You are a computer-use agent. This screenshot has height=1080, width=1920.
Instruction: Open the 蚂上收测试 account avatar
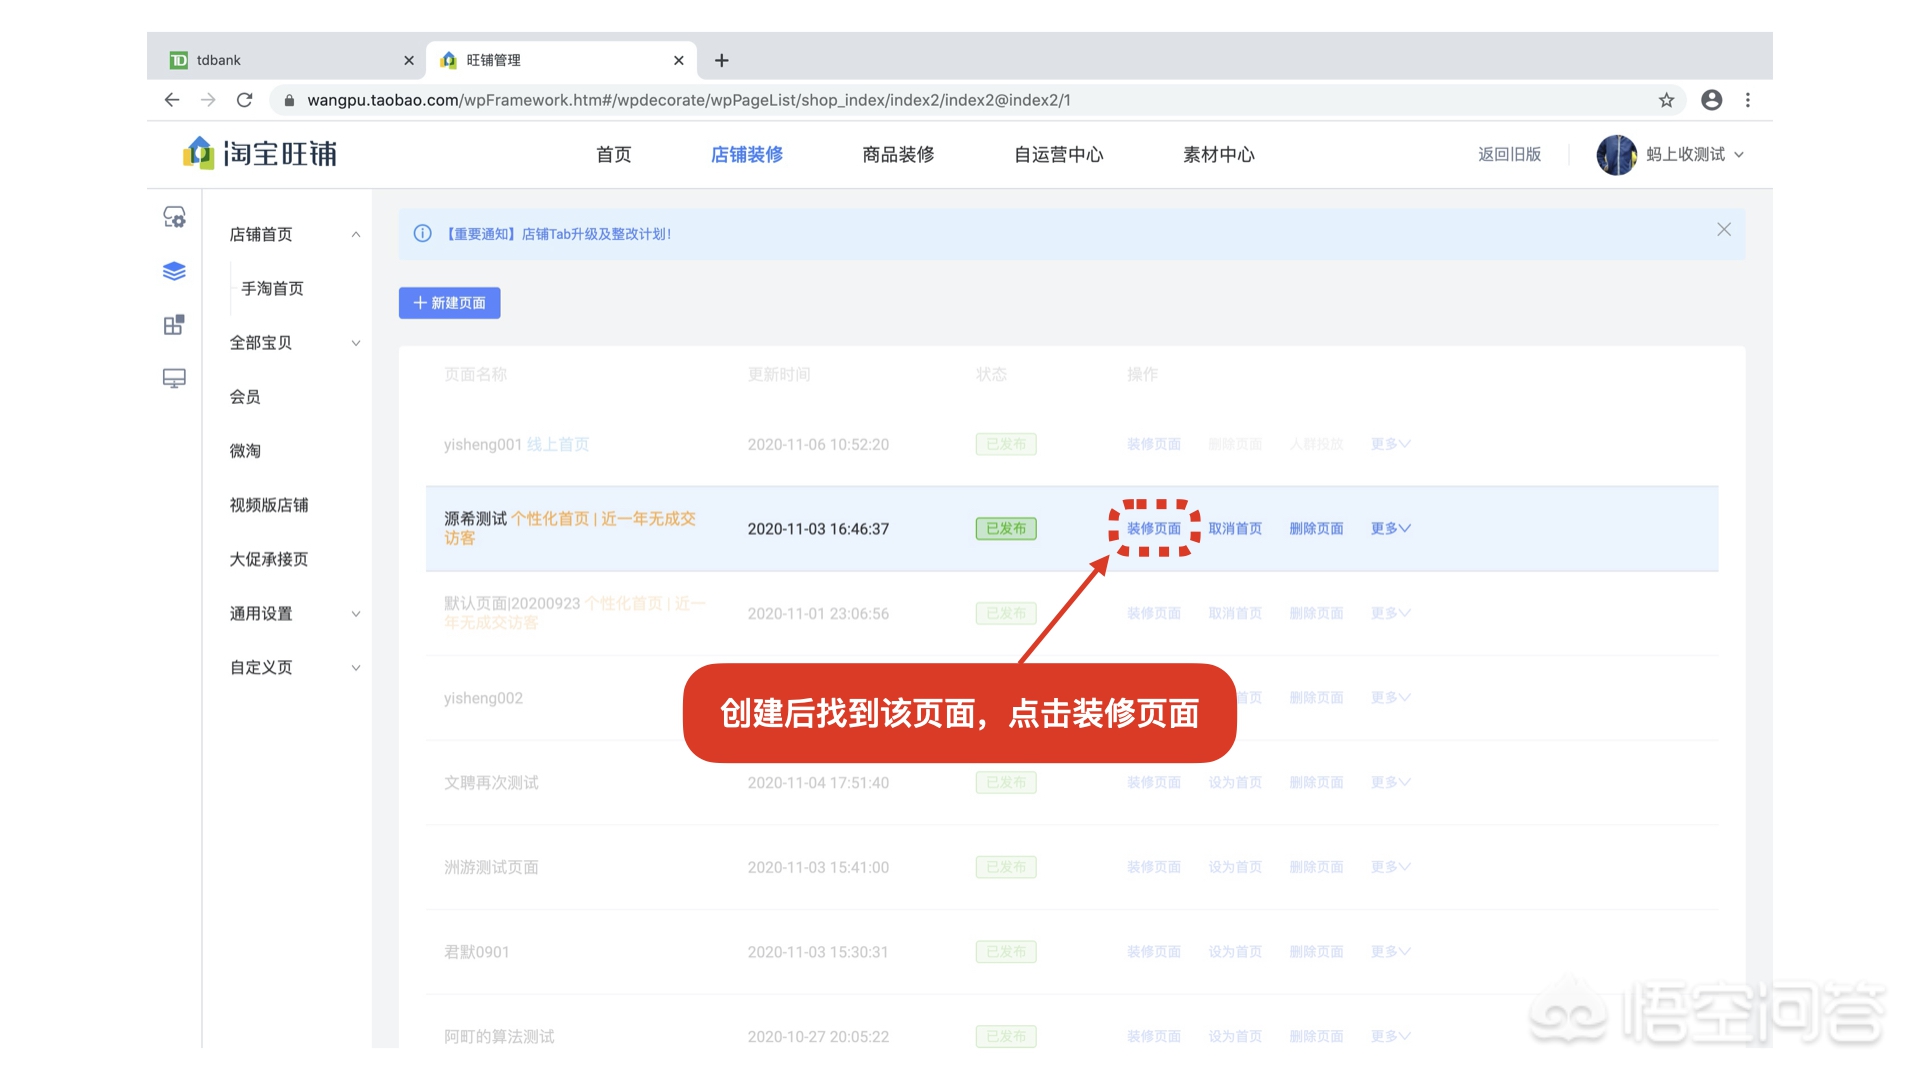(x=1617, y=154)
